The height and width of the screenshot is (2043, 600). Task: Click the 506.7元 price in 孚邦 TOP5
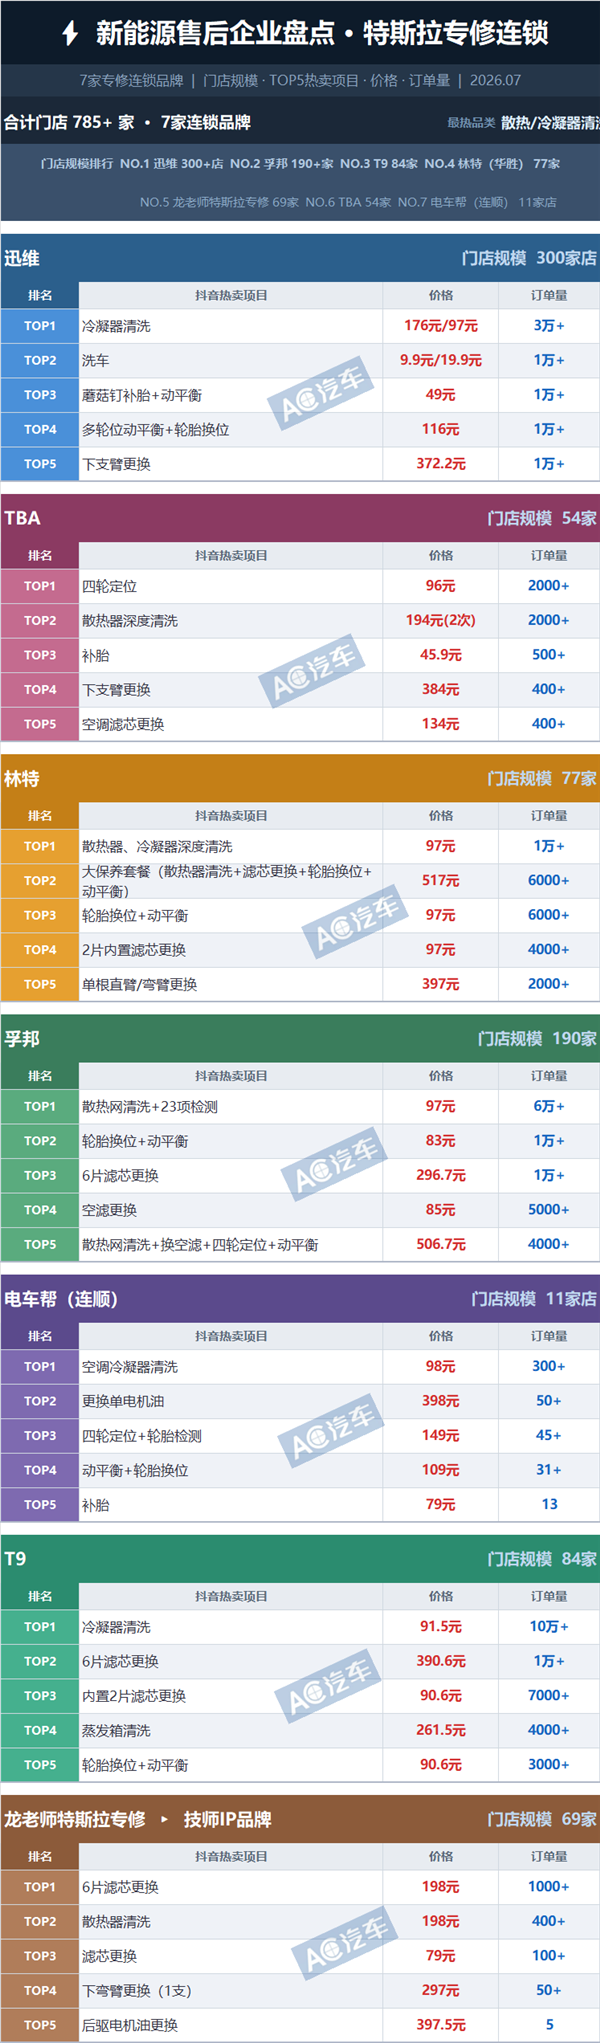(441, 1244)
